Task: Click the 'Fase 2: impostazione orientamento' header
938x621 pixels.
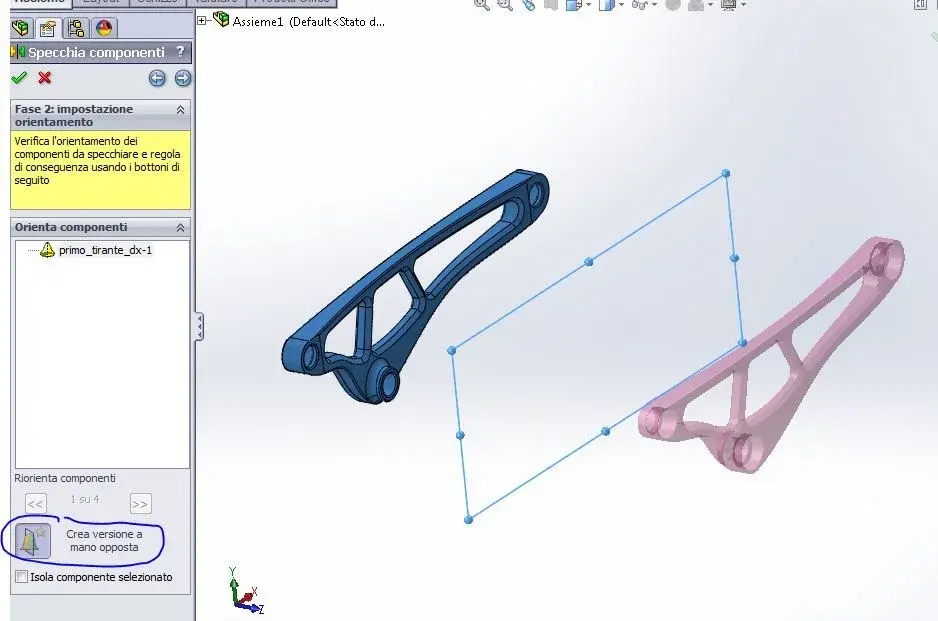Action: [x=74, y=115]
